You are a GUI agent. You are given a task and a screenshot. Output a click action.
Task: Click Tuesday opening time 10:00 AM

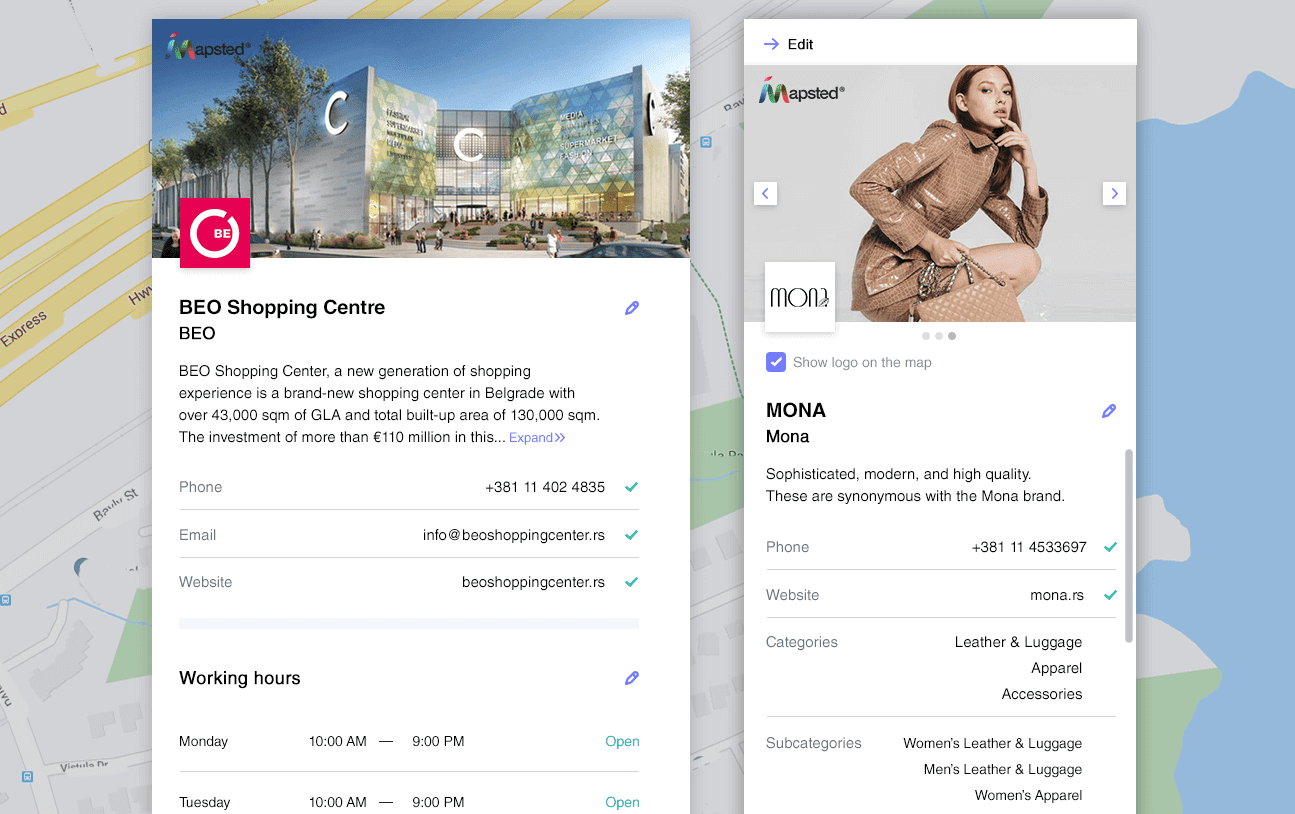coord(338,802)
